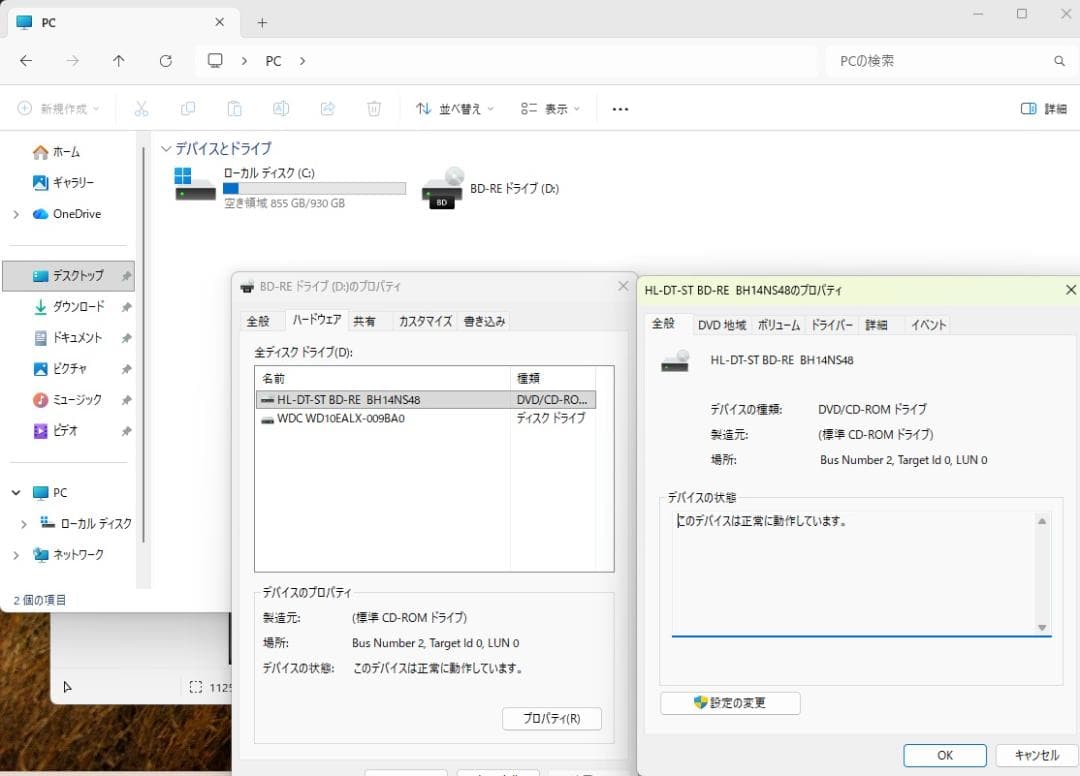The image size is (1080, 776).
Task: Open the 表示 view dropdown
Action: point(550,108)
